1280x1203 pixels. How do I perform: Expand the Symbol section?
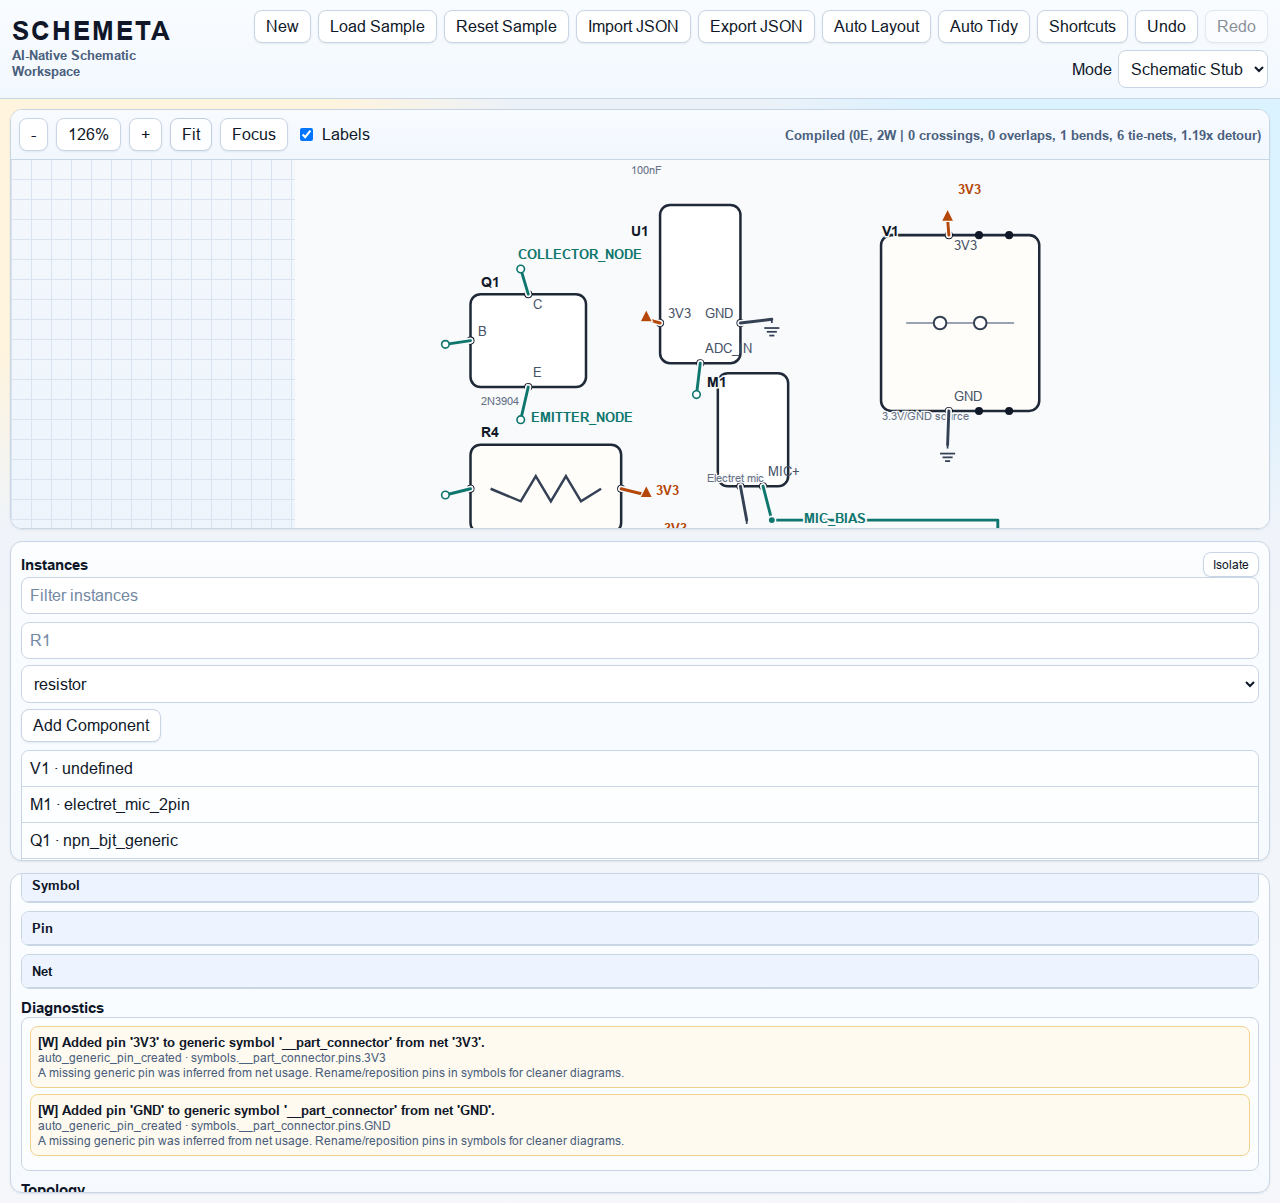(639, 886)
